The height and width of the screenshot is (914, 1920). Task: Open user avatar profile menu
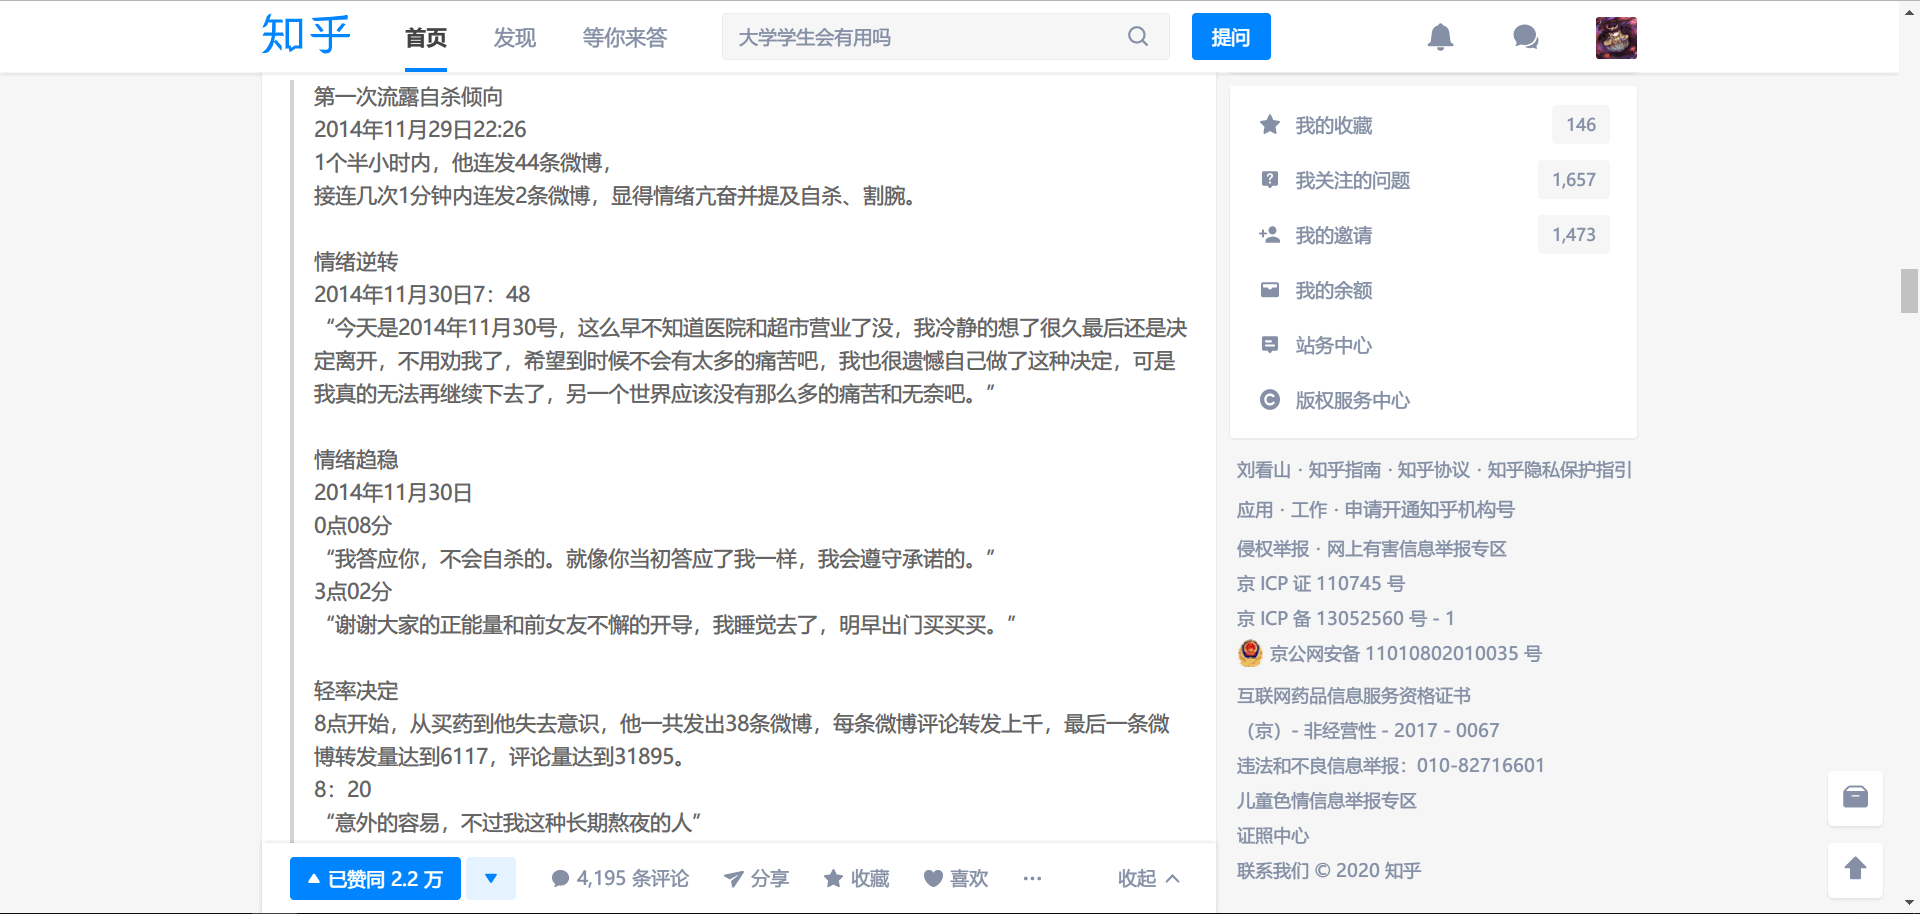click(x=1615, y=38)
